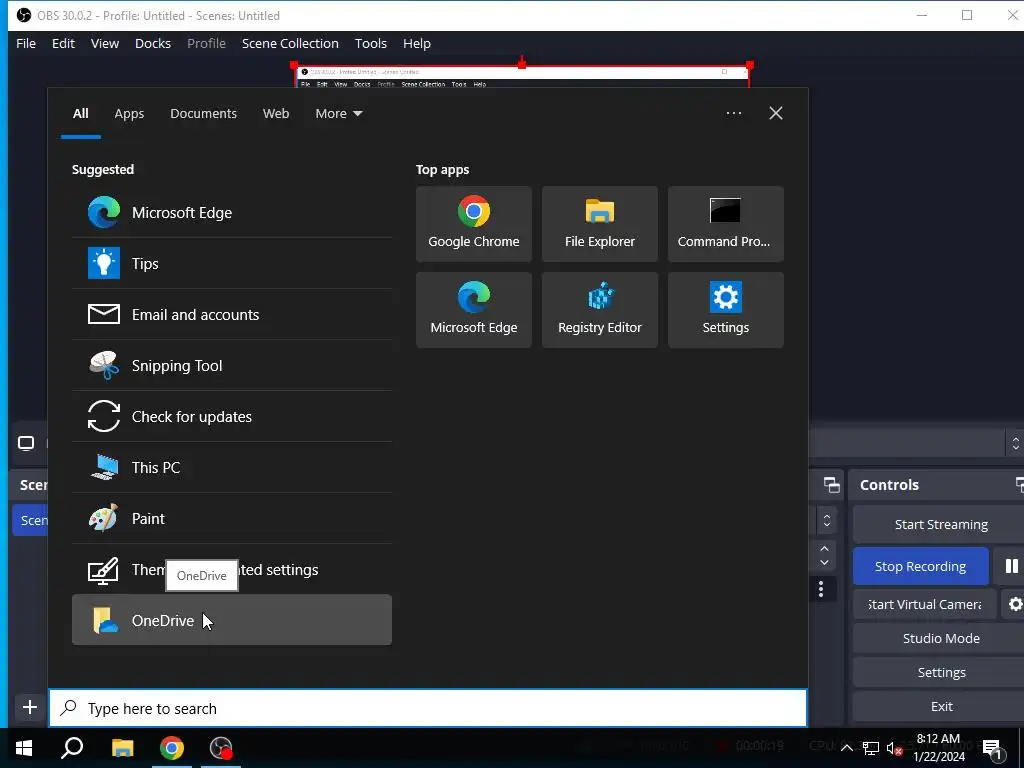Screen dimensions: 1024x768
Task: Switch to Chrome on the taskbar
Action: (x=172, y=748)
